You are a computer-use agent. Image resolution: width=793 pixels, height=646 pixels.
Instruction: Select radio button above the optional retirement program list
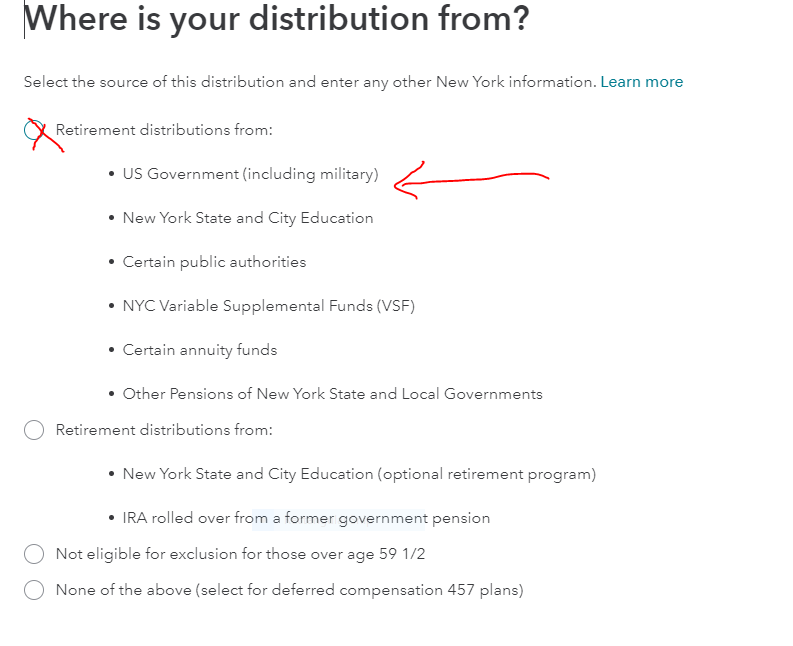34,430
